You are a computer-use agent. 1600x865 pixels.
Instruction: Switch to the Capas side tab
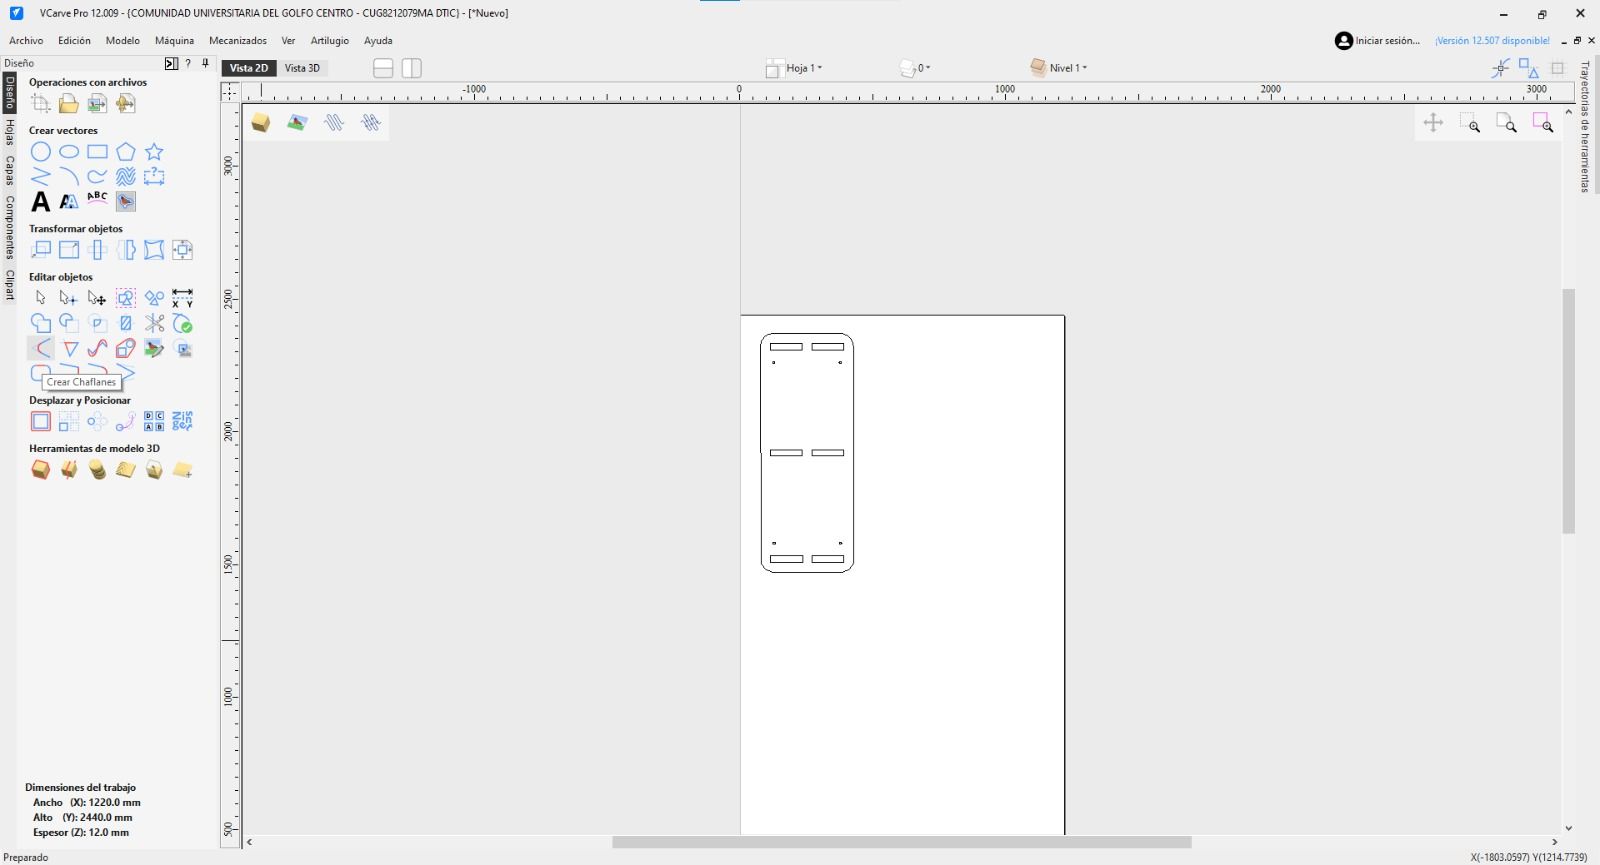point(10,170)
